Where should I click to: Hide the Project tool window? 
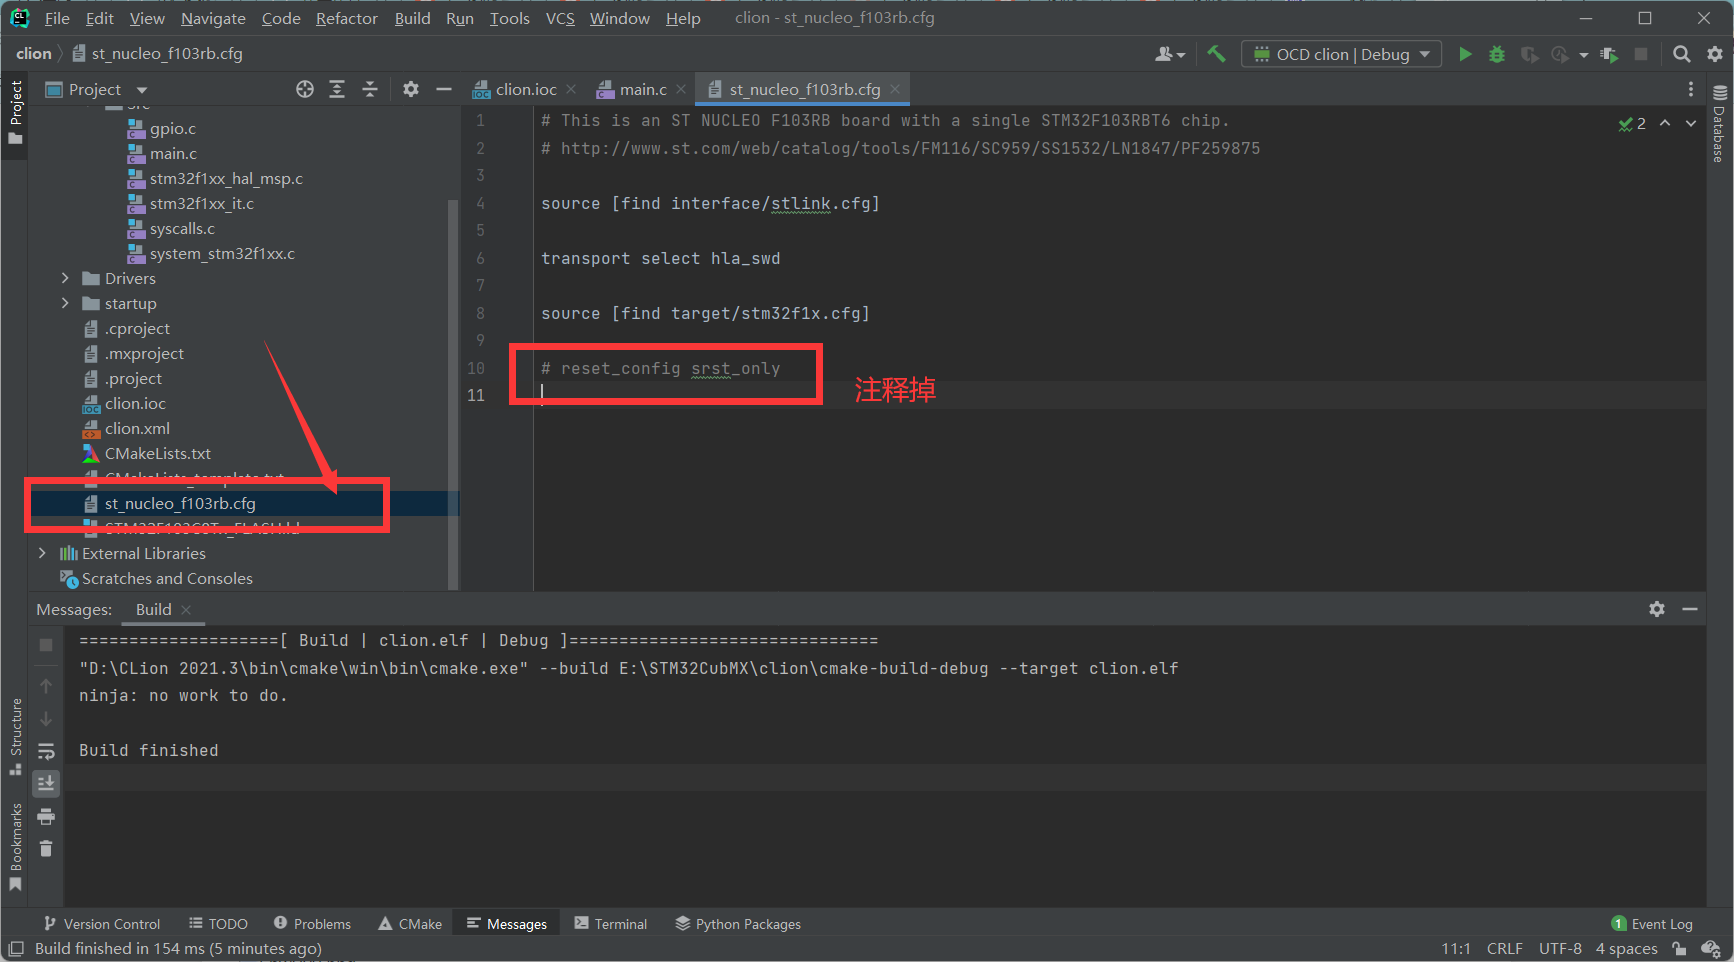444,89
